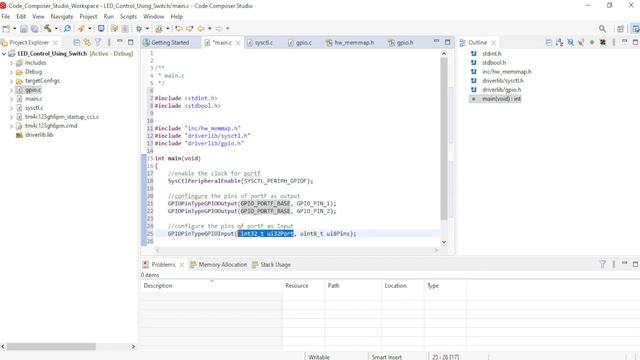Click the Debug bug toolbar icon
The width and height of the screenshot is (640, 360).
[139, 29]
